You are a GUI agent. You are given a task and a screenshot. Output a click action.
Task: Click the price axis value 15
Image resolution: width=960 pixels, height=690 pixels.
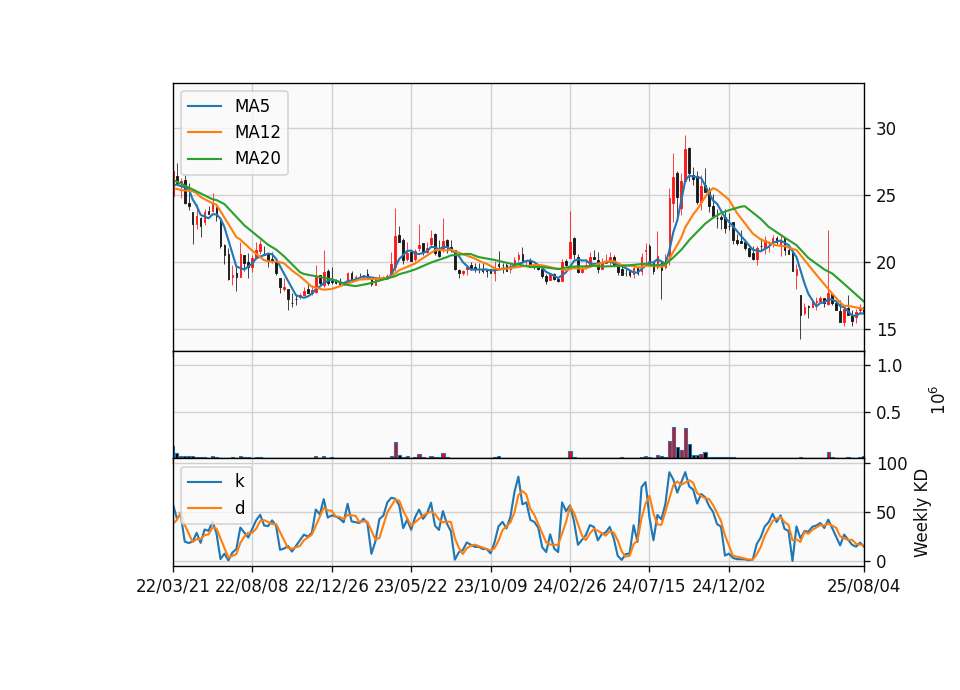pyautogui.click(x=886, y=330)
